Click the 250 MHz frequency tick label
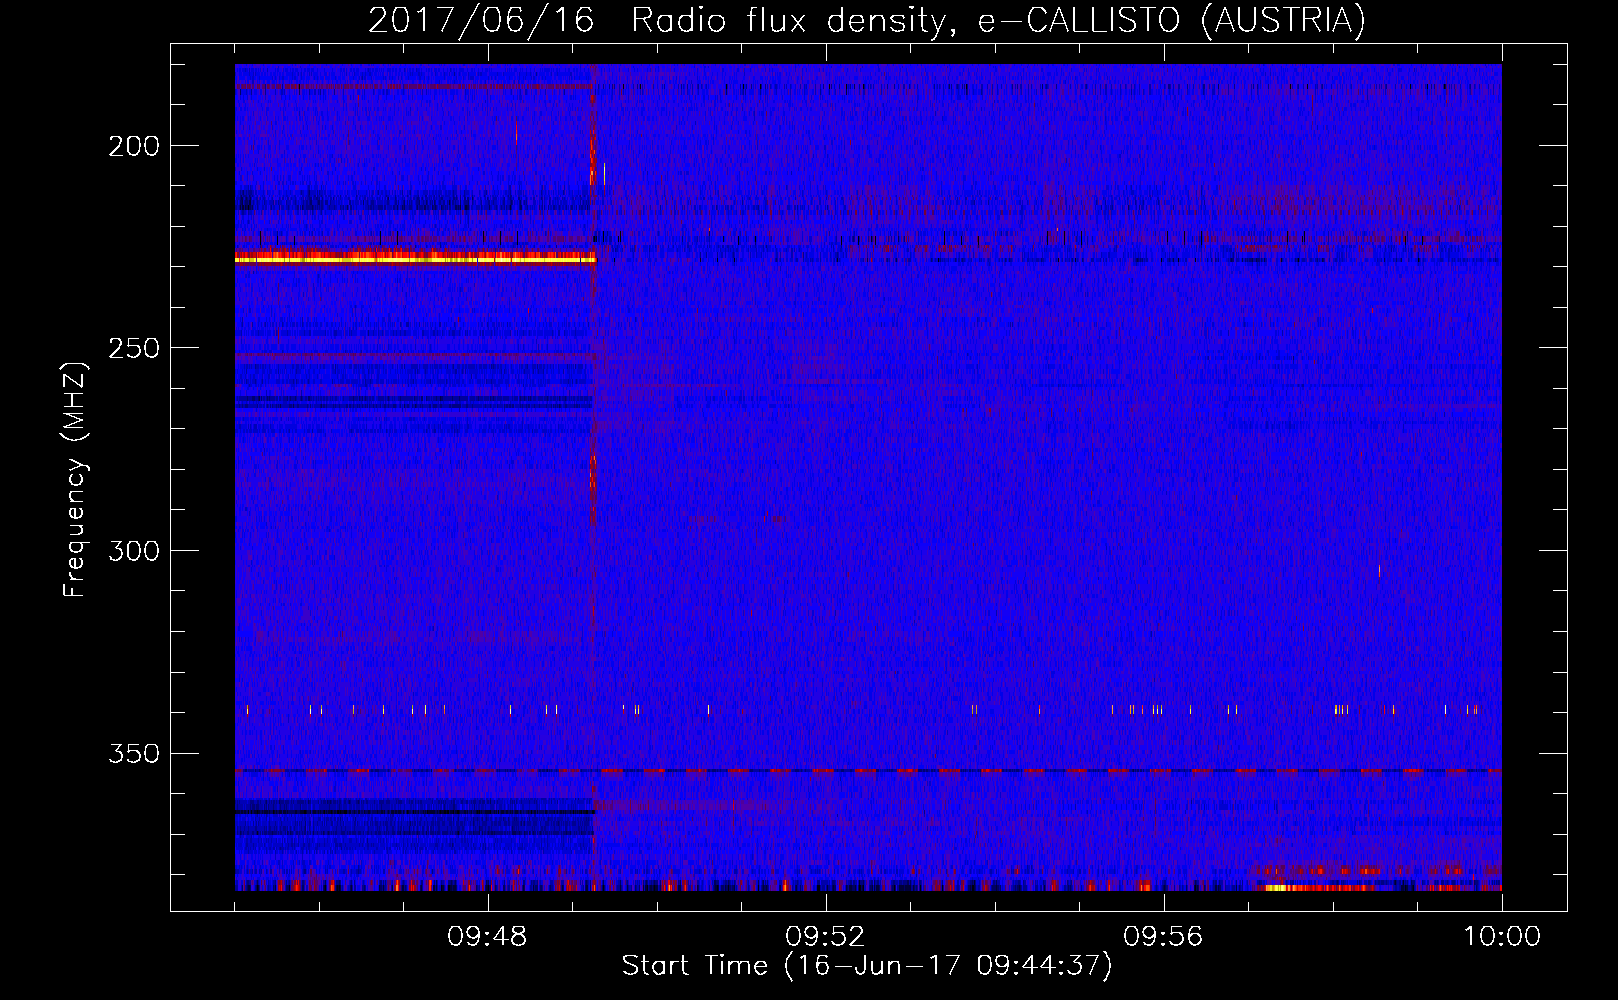1618x1000 pixels. tap(134, 348)
